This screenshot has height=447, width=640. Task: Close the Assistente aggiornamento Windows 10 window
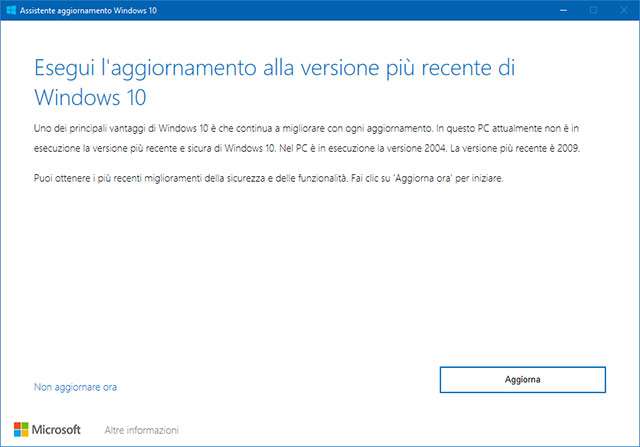tap(624, 10)
